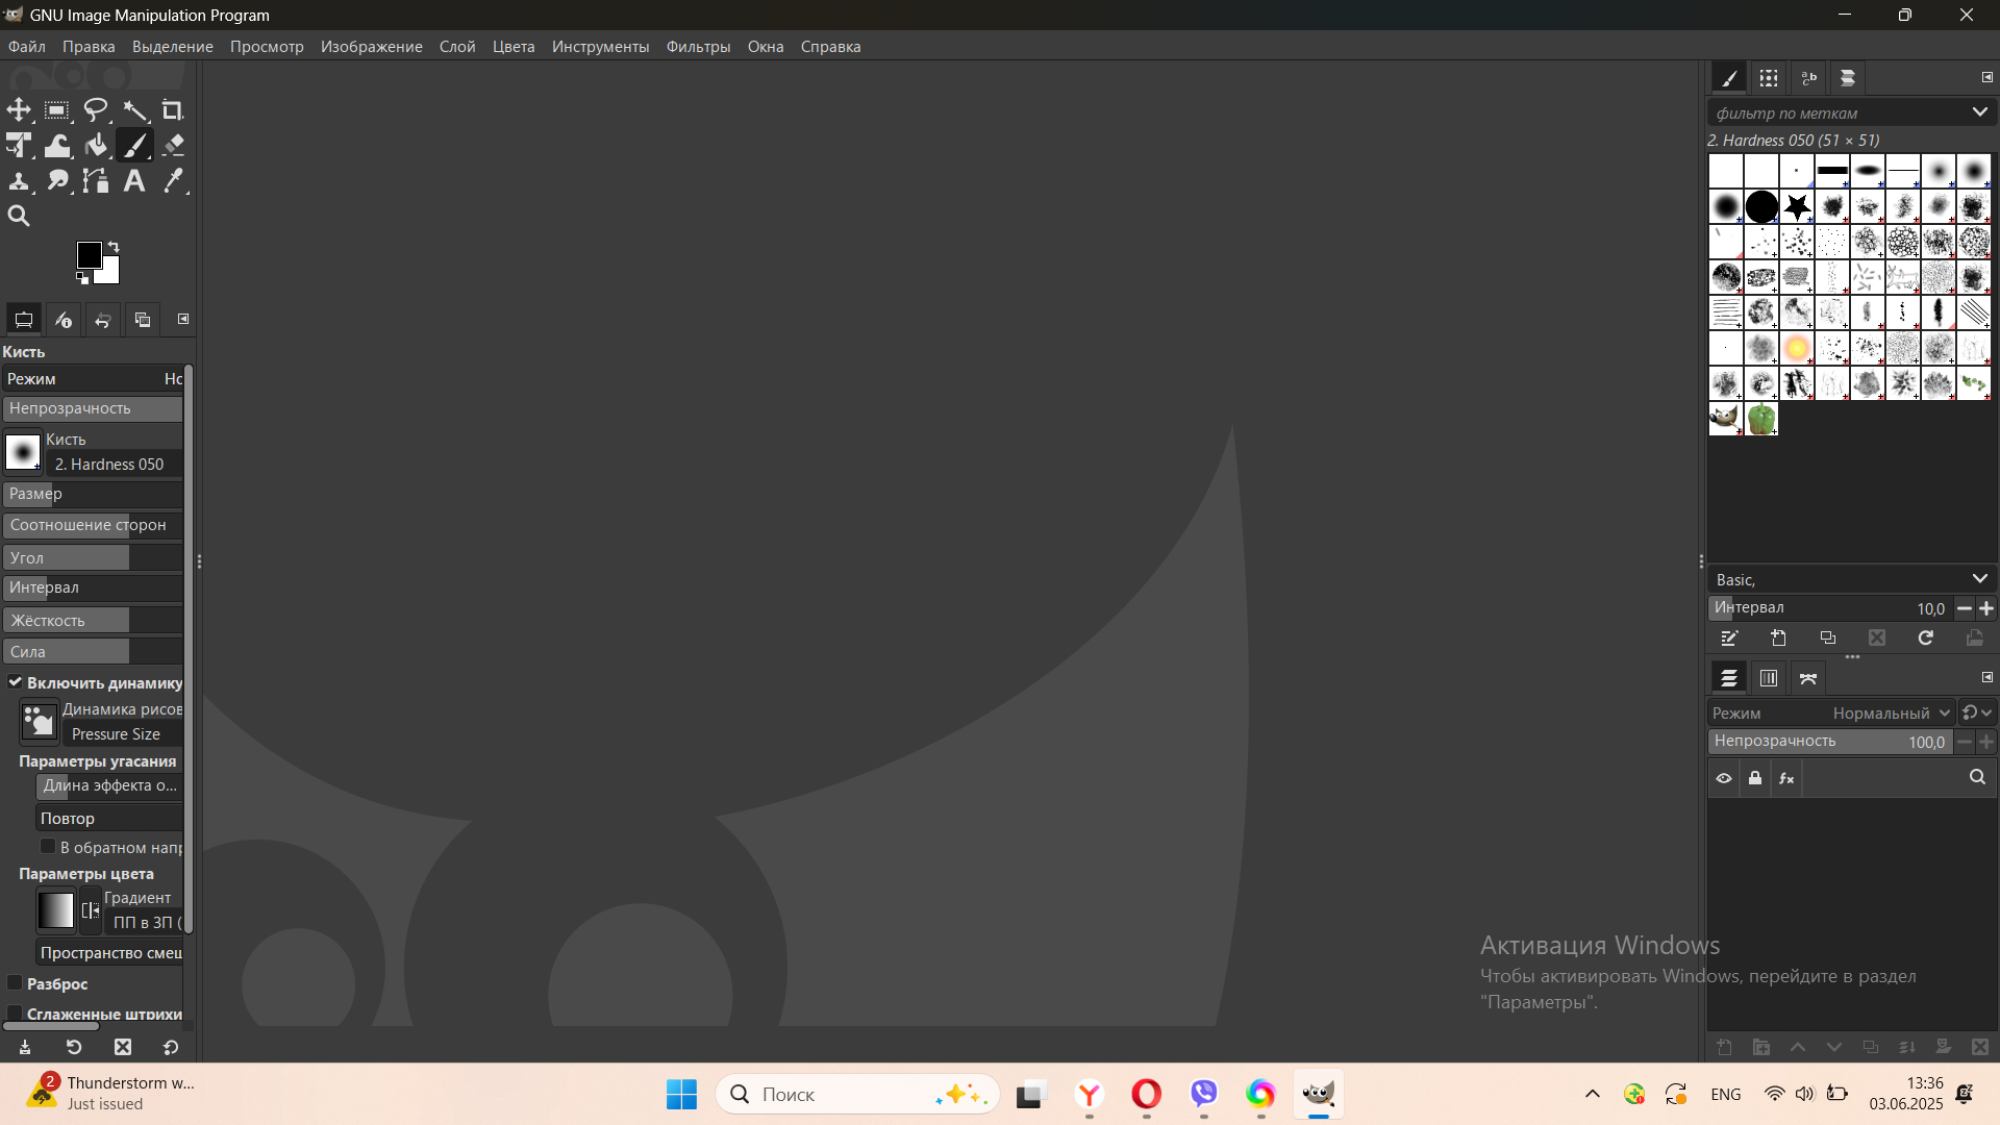Pick the star-shaped brush thumbnail
The image size is (2000, 1125).
tap(1797, 207)
